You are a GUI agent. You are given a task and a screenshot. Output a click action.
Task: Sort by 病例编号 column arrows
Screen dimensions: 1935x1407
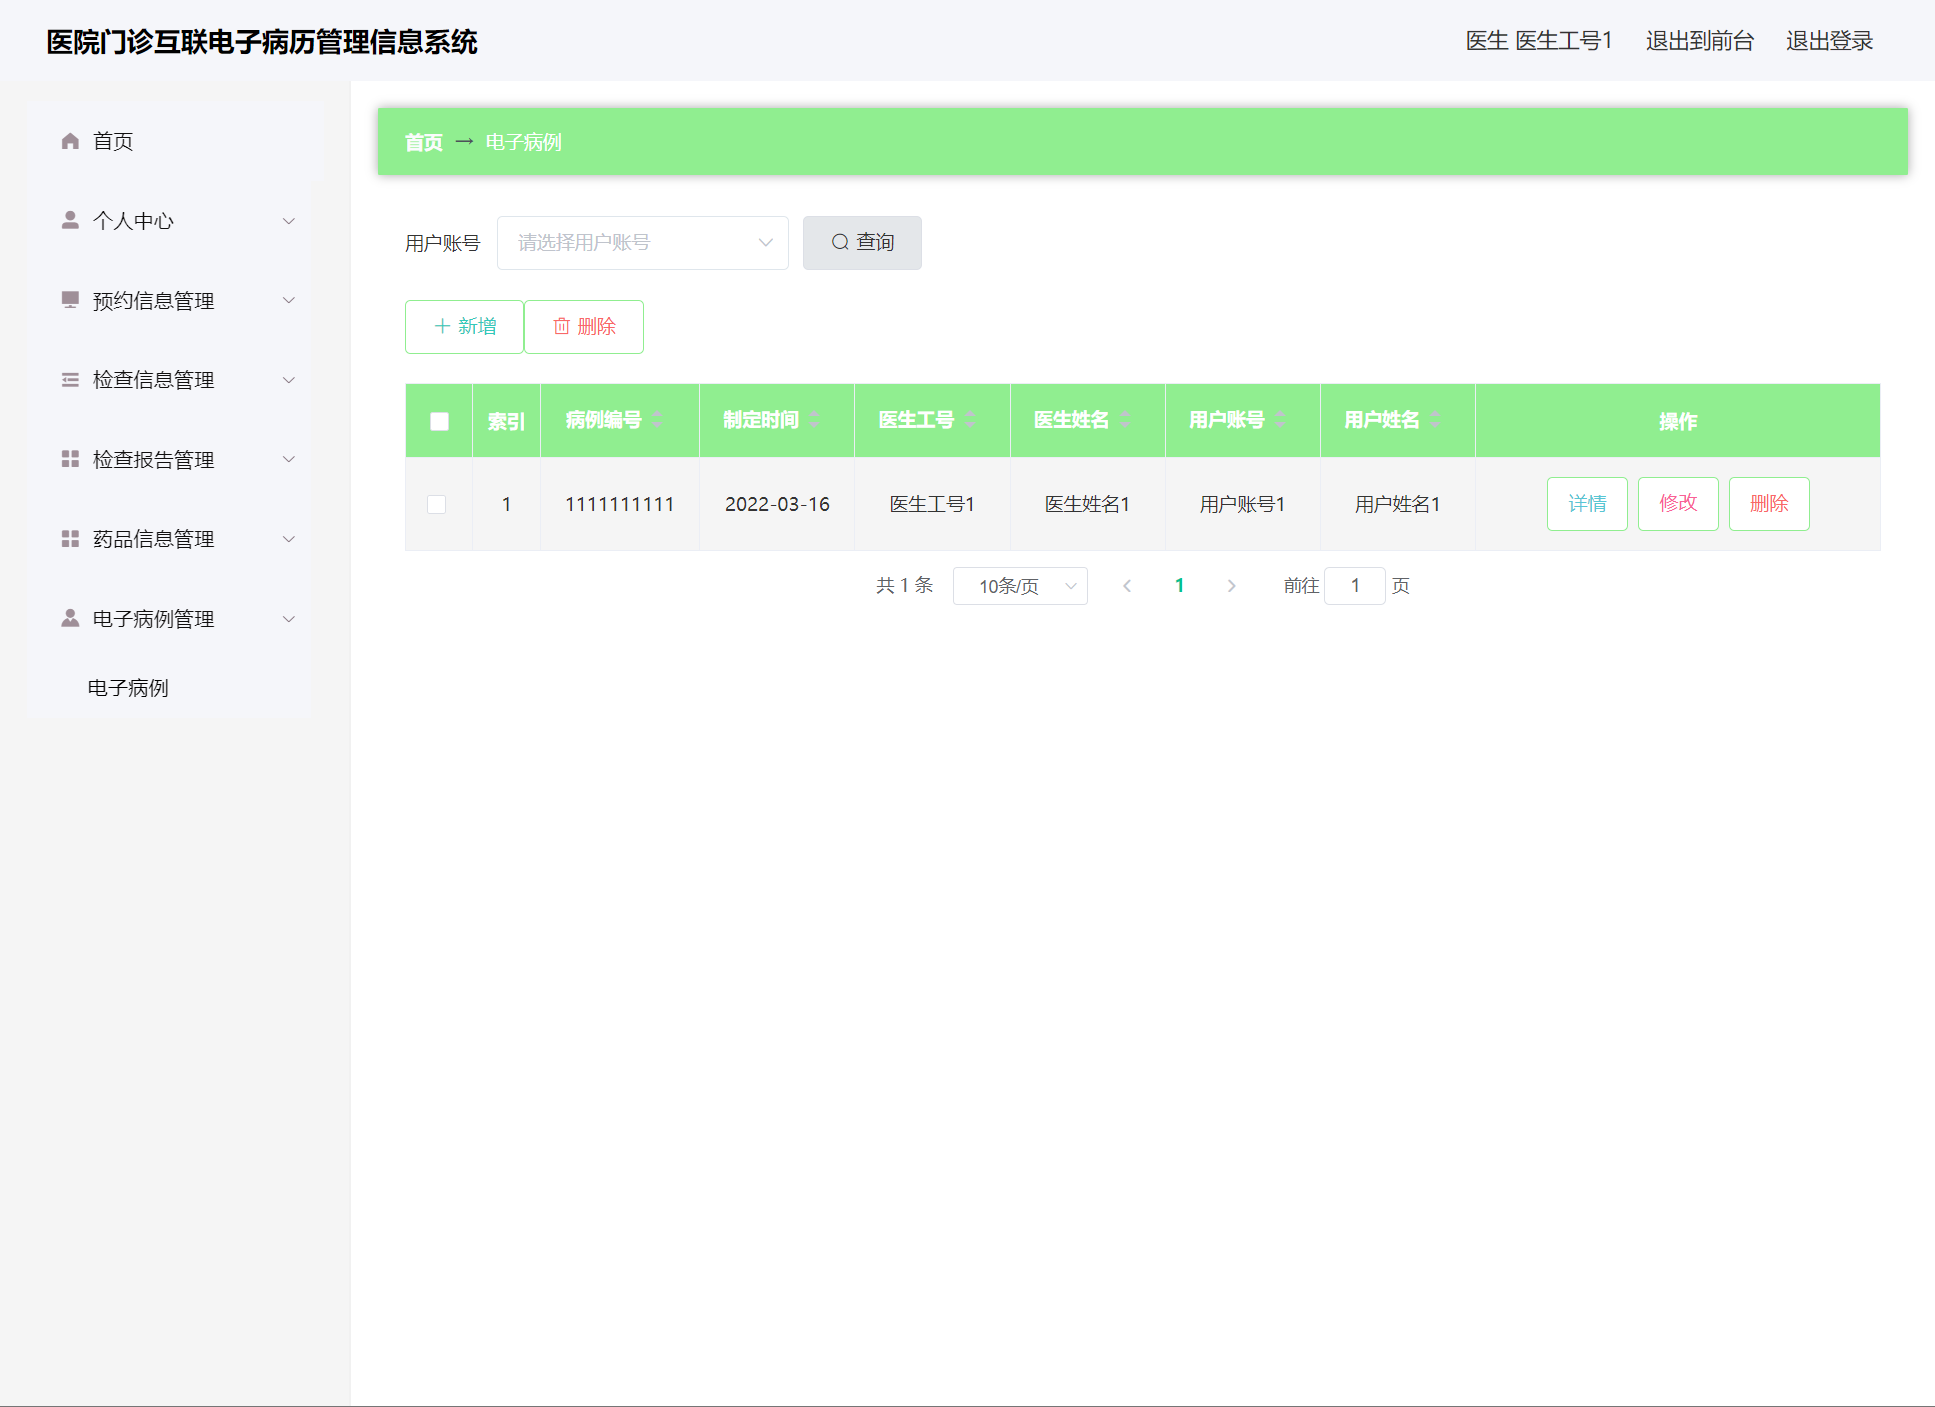coord(657,420)
